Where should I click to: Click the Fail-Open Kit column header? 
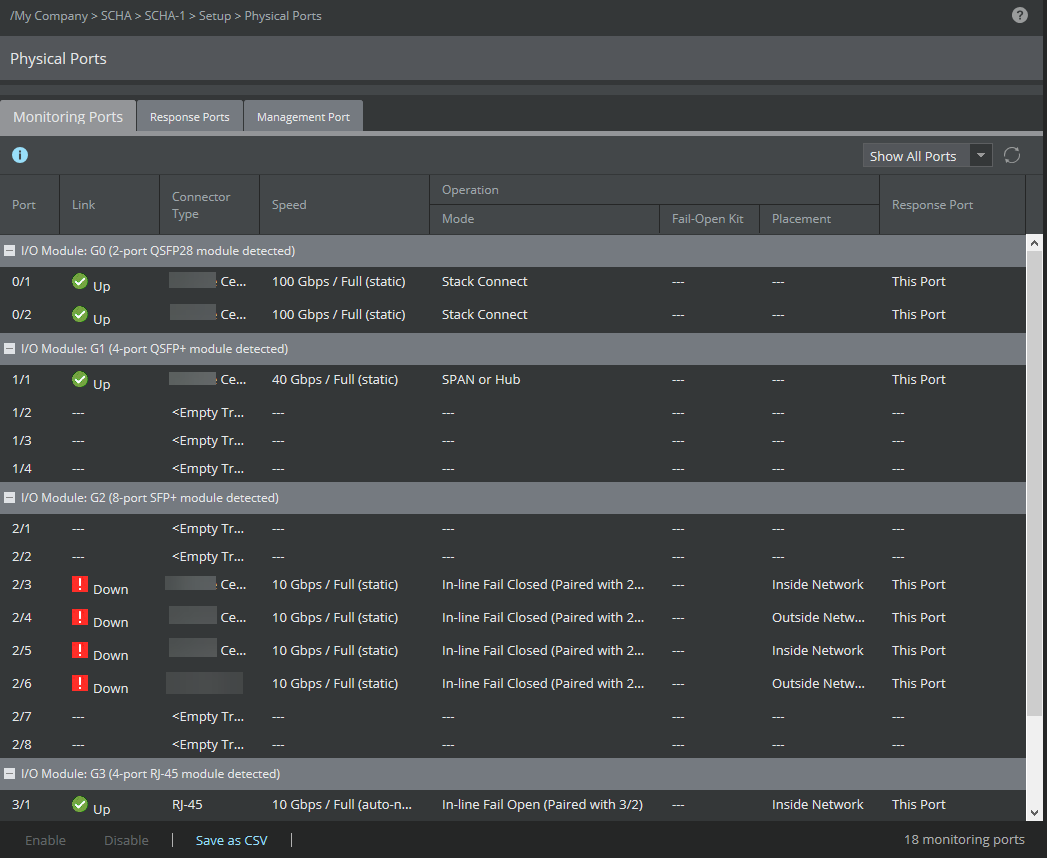[x=709, y=219]
